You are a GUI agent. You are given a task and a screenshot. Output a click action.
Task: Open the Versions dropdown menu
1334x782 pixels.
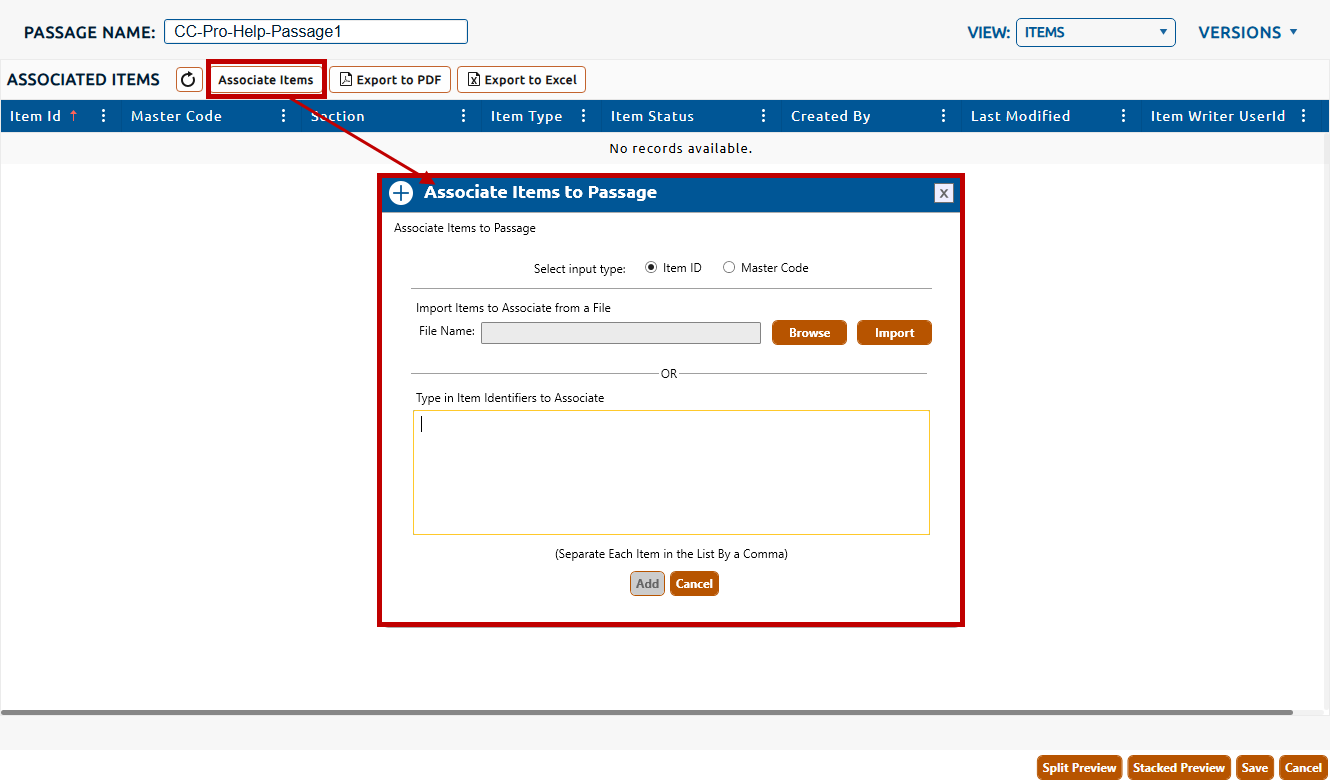tap(1248, 32)
